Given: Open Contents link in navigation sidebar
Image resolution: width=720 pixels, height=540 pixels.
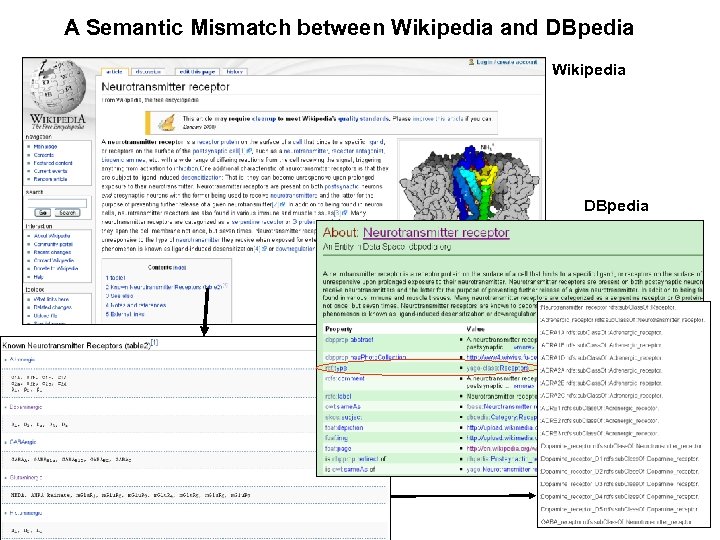Looking at the screenshot, I should (x=44, y=155).
